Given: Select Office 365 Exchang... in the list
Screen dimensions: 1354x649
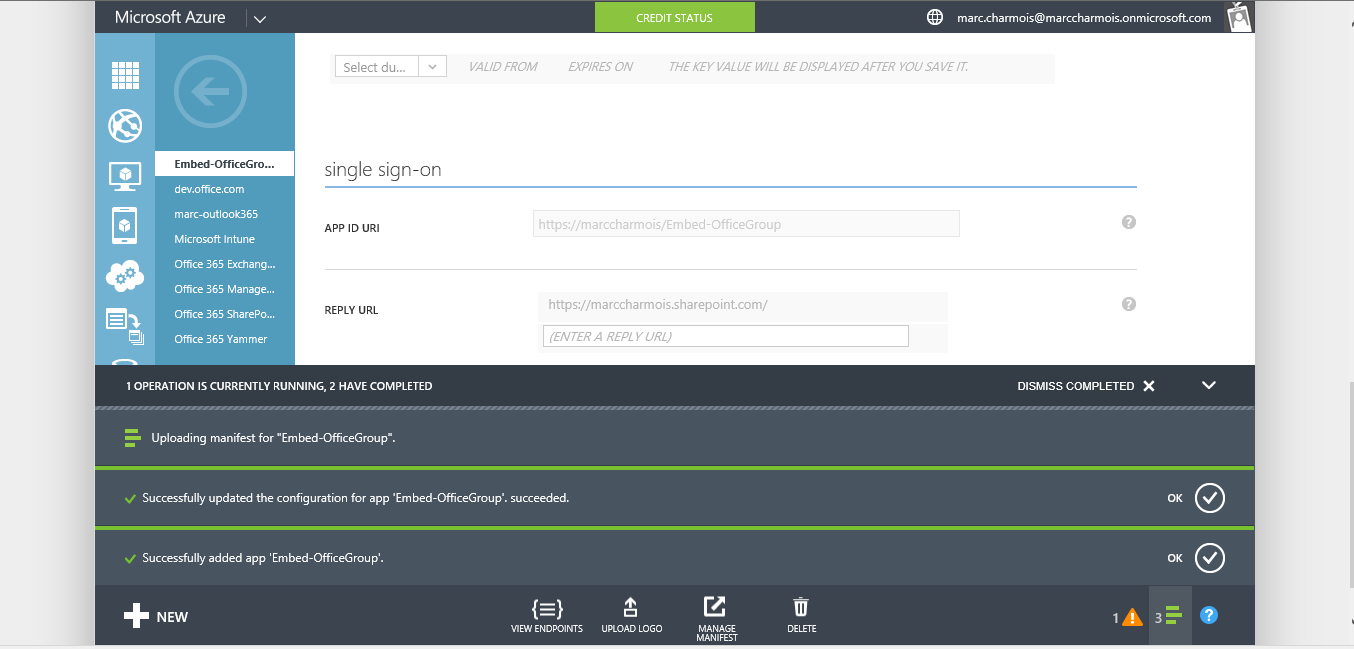Looking at the screenshot, I should coord(225,264).
